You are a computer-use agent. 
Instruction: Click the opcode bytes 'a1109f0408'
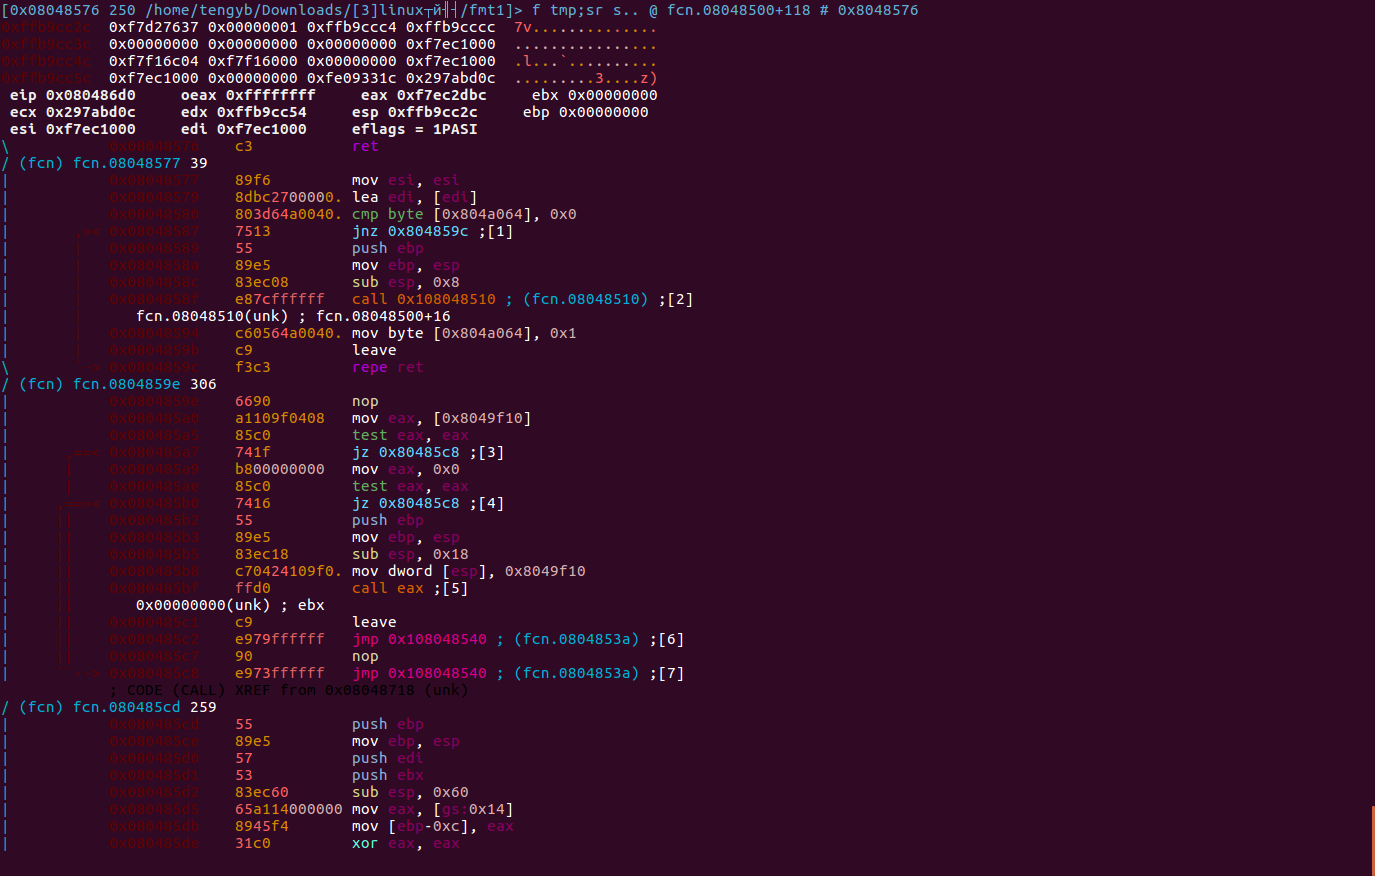280,418
